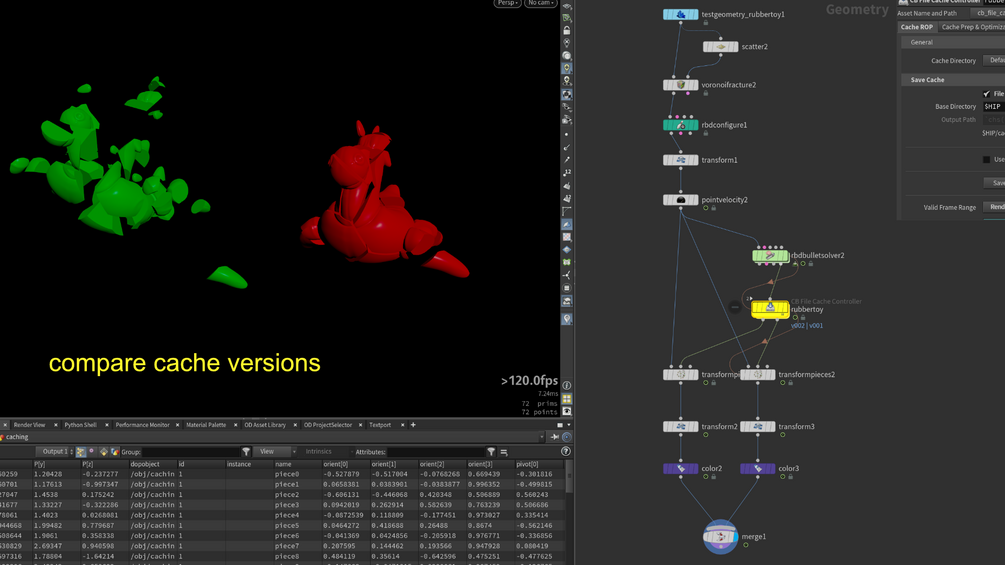Viewport: 1005px width, 565px height.
Task: Click the Group filter funnel icon
Action: [x=246, y=452]
